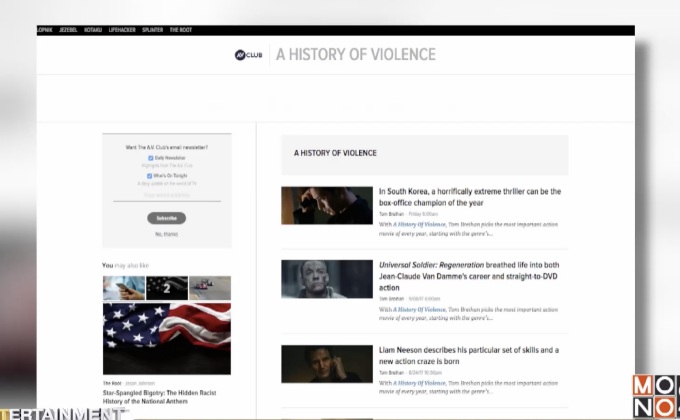The image size is (680, 420).
Task: Toggle the Daily Newsletter checkbox
Action: coord(150,158)
